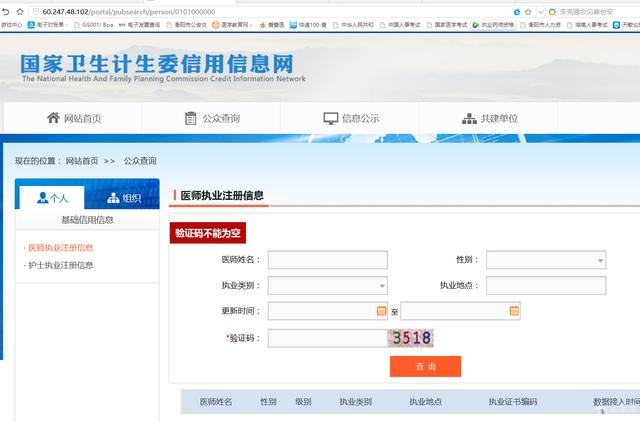Image resolution: width=640 pixels, height=422 pixels.
Task: Click the 更新时间 start date field
Action: click(328, 311)
